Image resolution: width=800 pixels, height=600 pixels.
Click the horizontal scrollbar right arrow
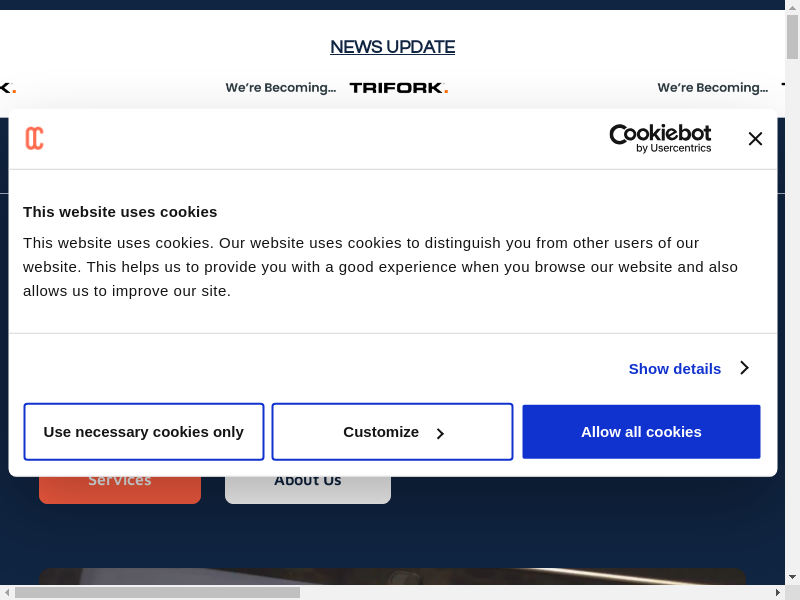point(778,592)
